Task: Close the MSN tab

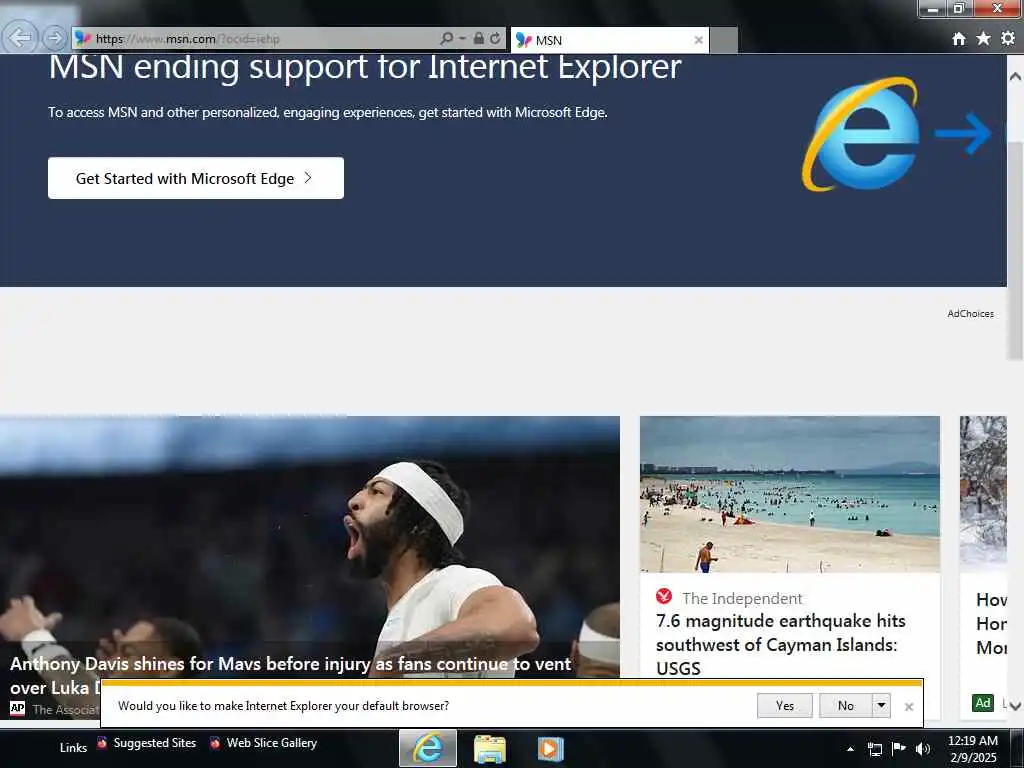Action: coord(698,40)
